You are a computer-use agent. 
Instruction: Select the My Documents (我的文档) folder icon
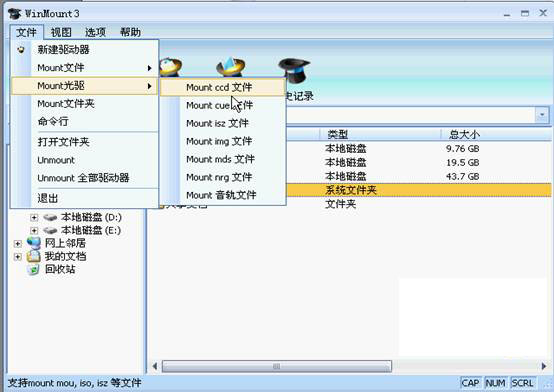(x=34, y=256)
